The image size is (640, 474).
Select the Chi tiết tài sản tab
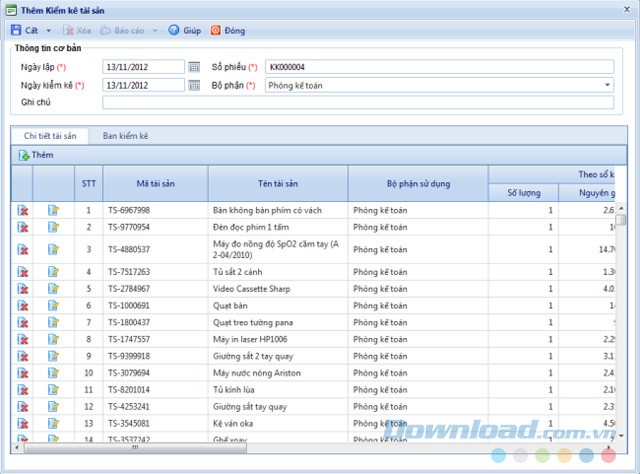[49, 135]
